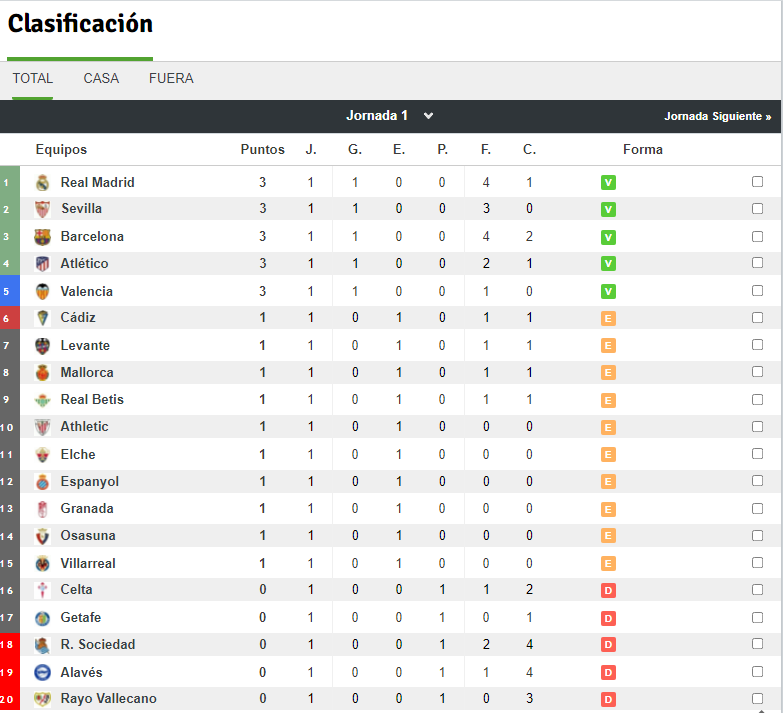Go to Jornada Siguiente
This screenshot has height=713, width=783.
(x=717, y=116)
